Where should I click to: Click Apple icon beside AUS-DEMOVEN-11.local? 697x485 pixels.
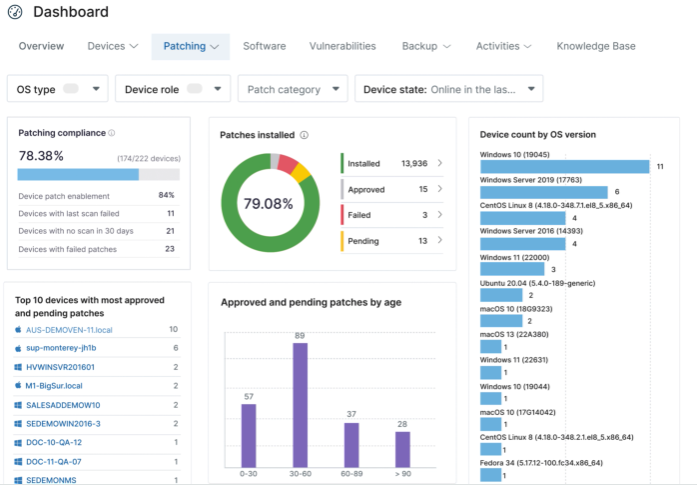pos(18,330)
